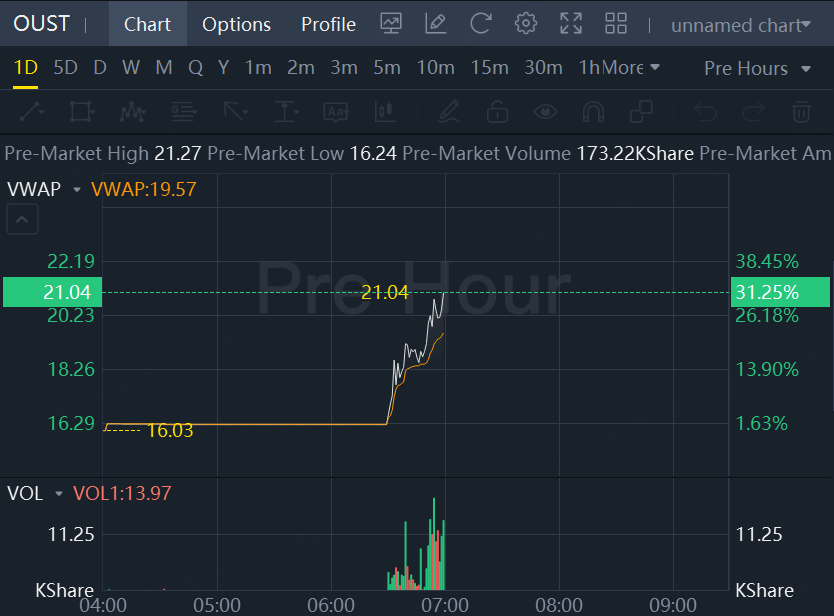Enter fullscreen chart mode icon
Image resolution: width=834 pixels, height=616 pixels.
coord(571,24)
